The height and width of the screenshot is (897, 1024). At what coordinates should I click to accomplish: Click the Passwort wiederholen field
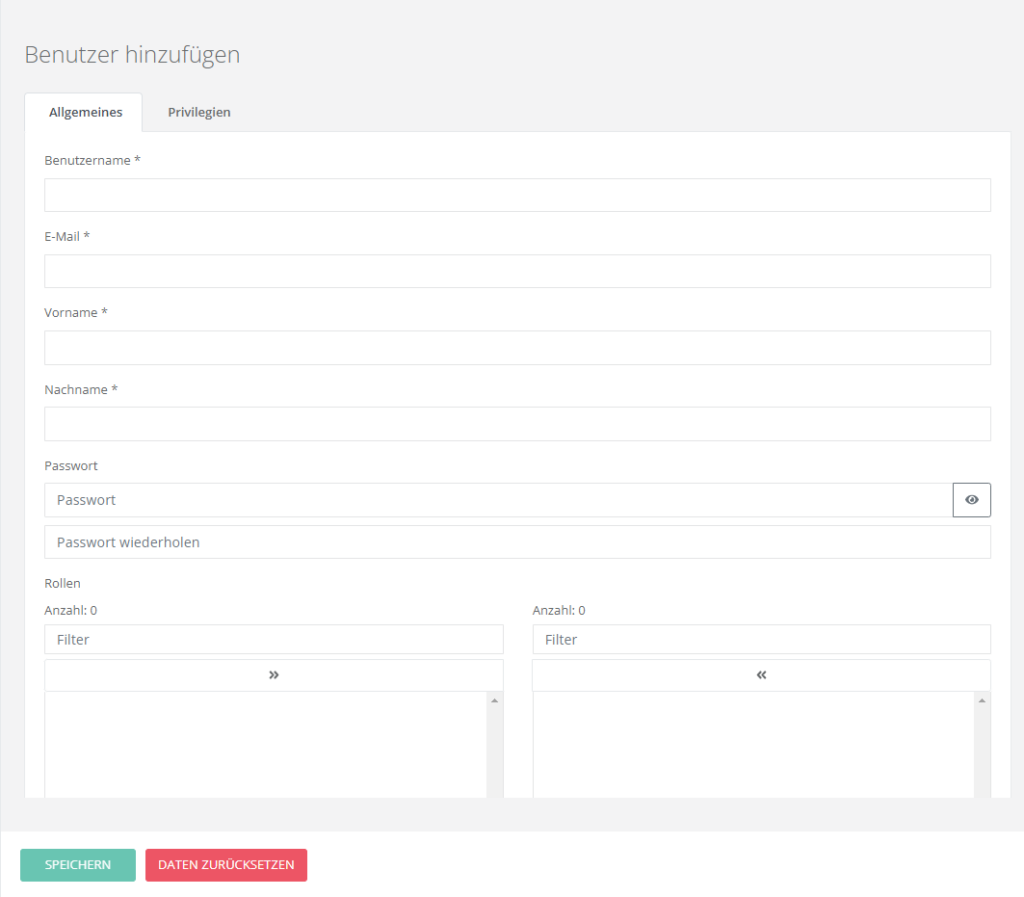click(517, 542)
